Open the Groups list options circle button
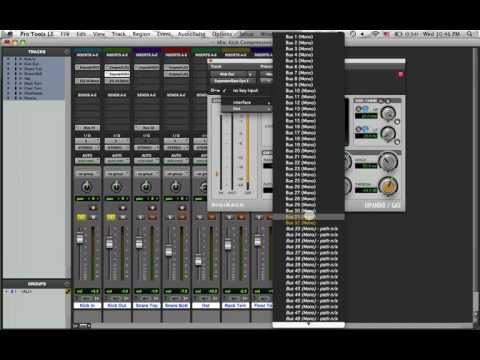Viewport: 480px width, 360px height. click(67, 284)
